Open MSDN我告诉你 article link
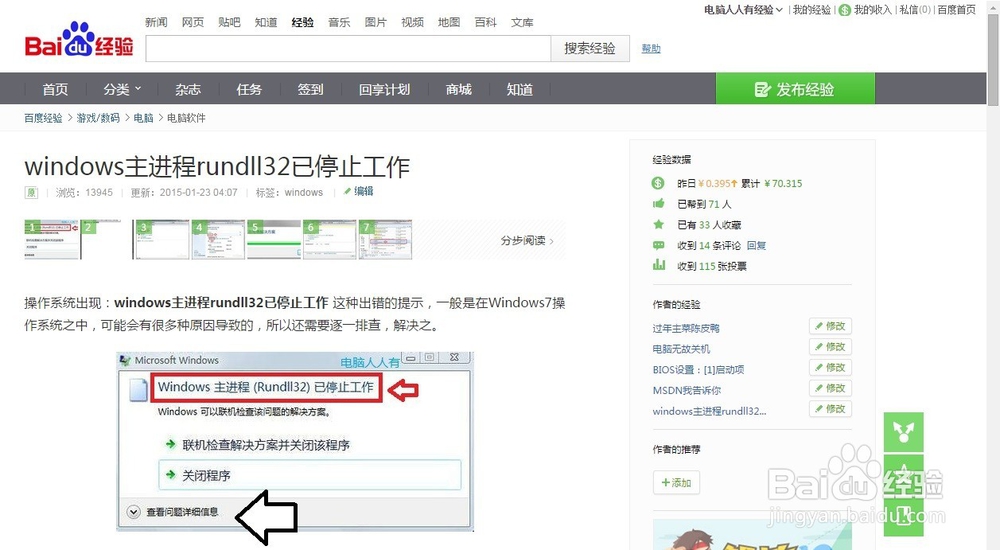 pyautogui.click(x=687, y=390)
